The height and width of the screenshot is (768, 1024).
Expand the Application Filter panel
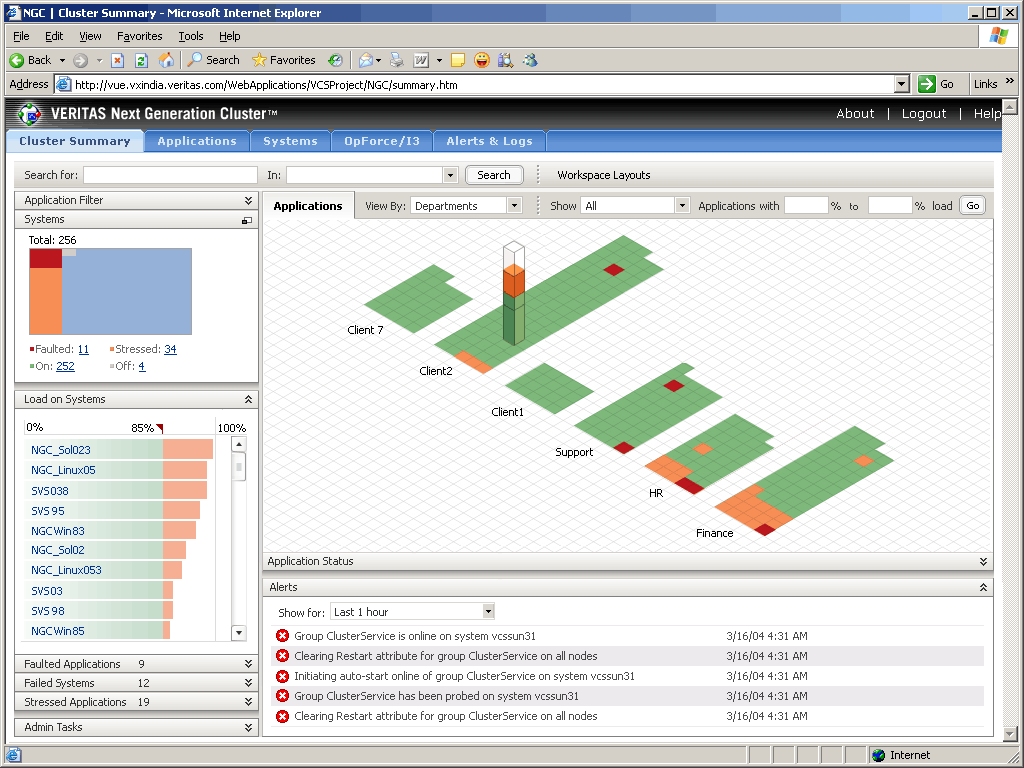point(248,200)
